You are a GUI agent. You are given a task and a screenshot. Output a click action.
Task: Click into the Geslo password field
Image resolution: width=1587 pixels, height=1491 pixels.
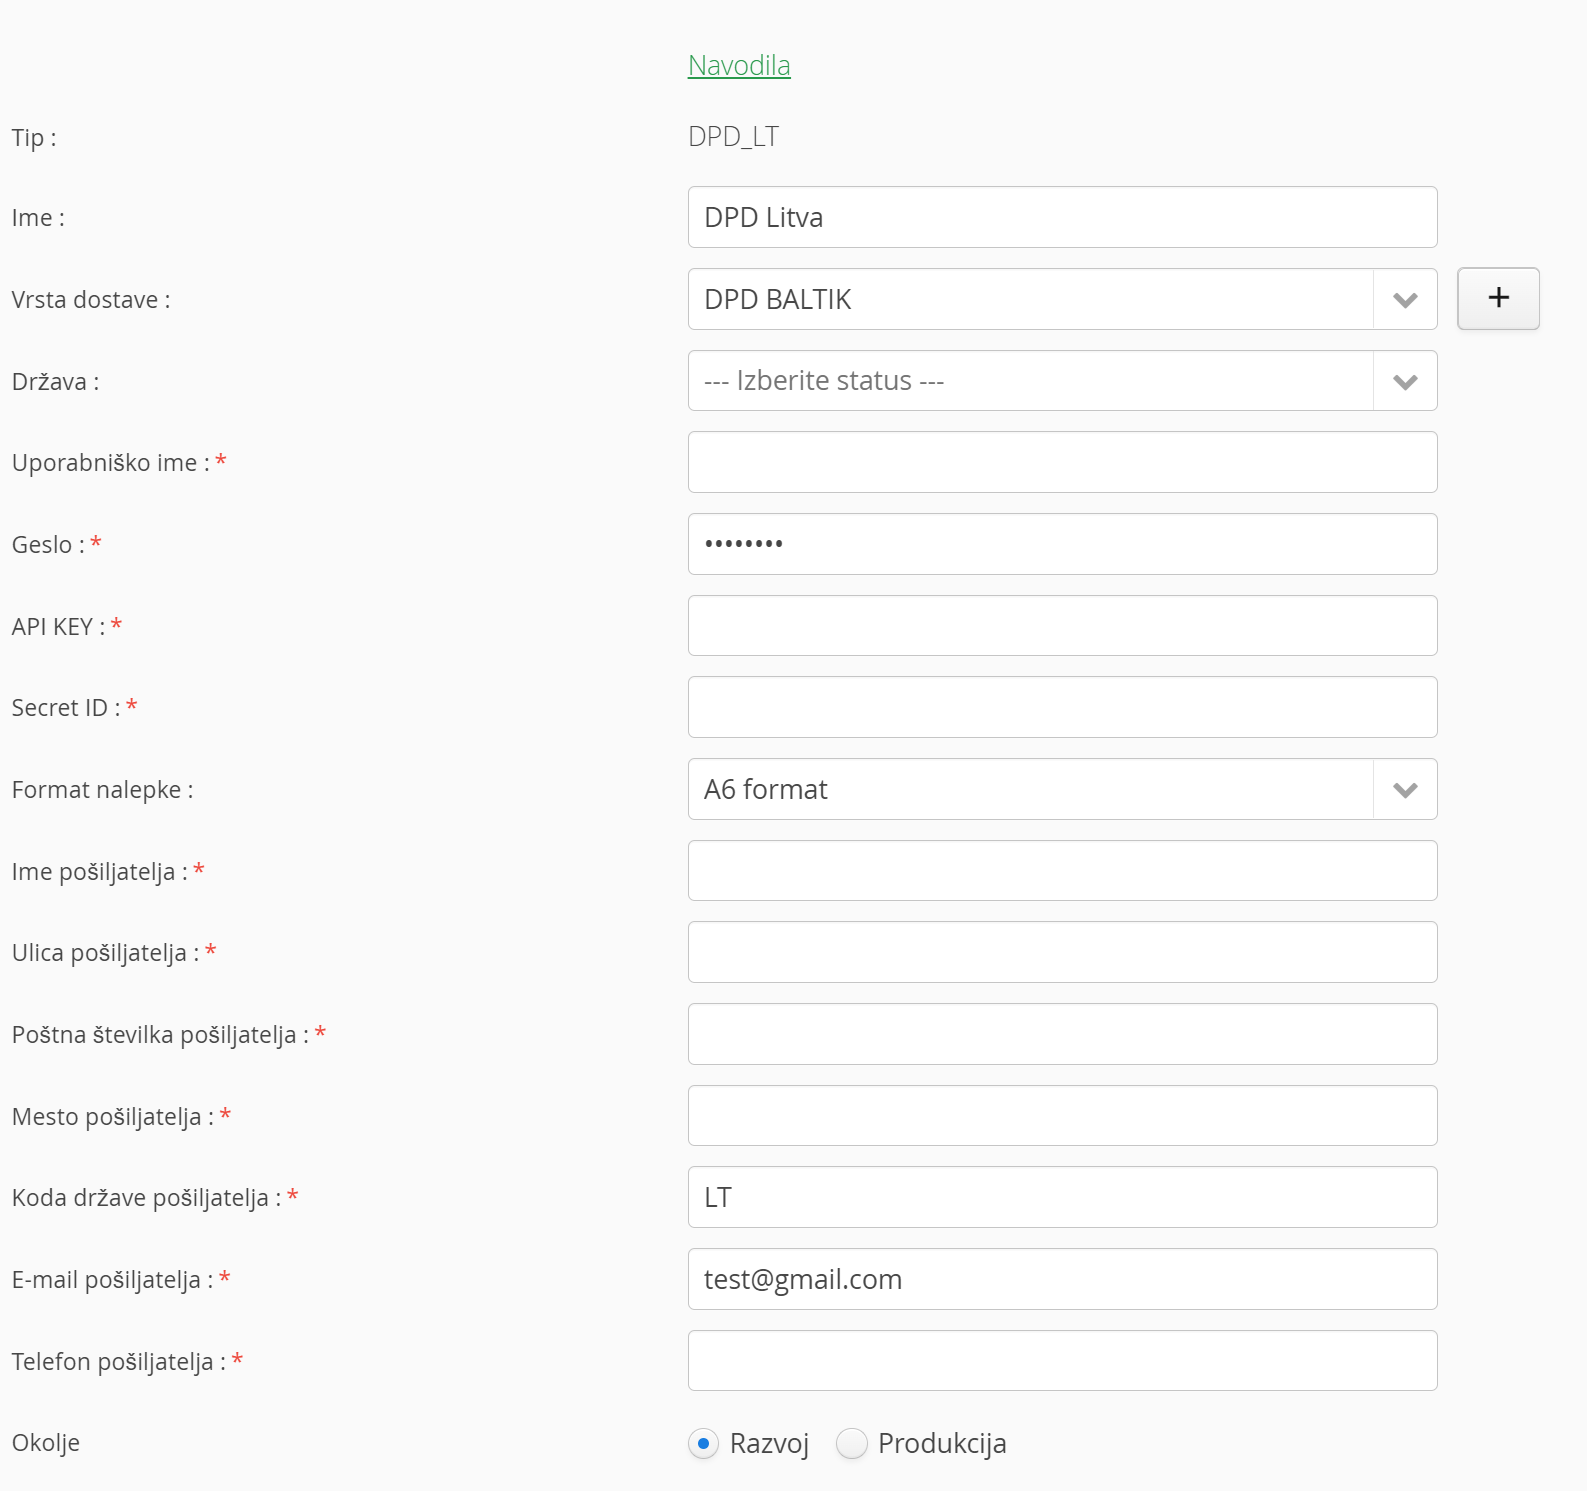point(1062,544)
